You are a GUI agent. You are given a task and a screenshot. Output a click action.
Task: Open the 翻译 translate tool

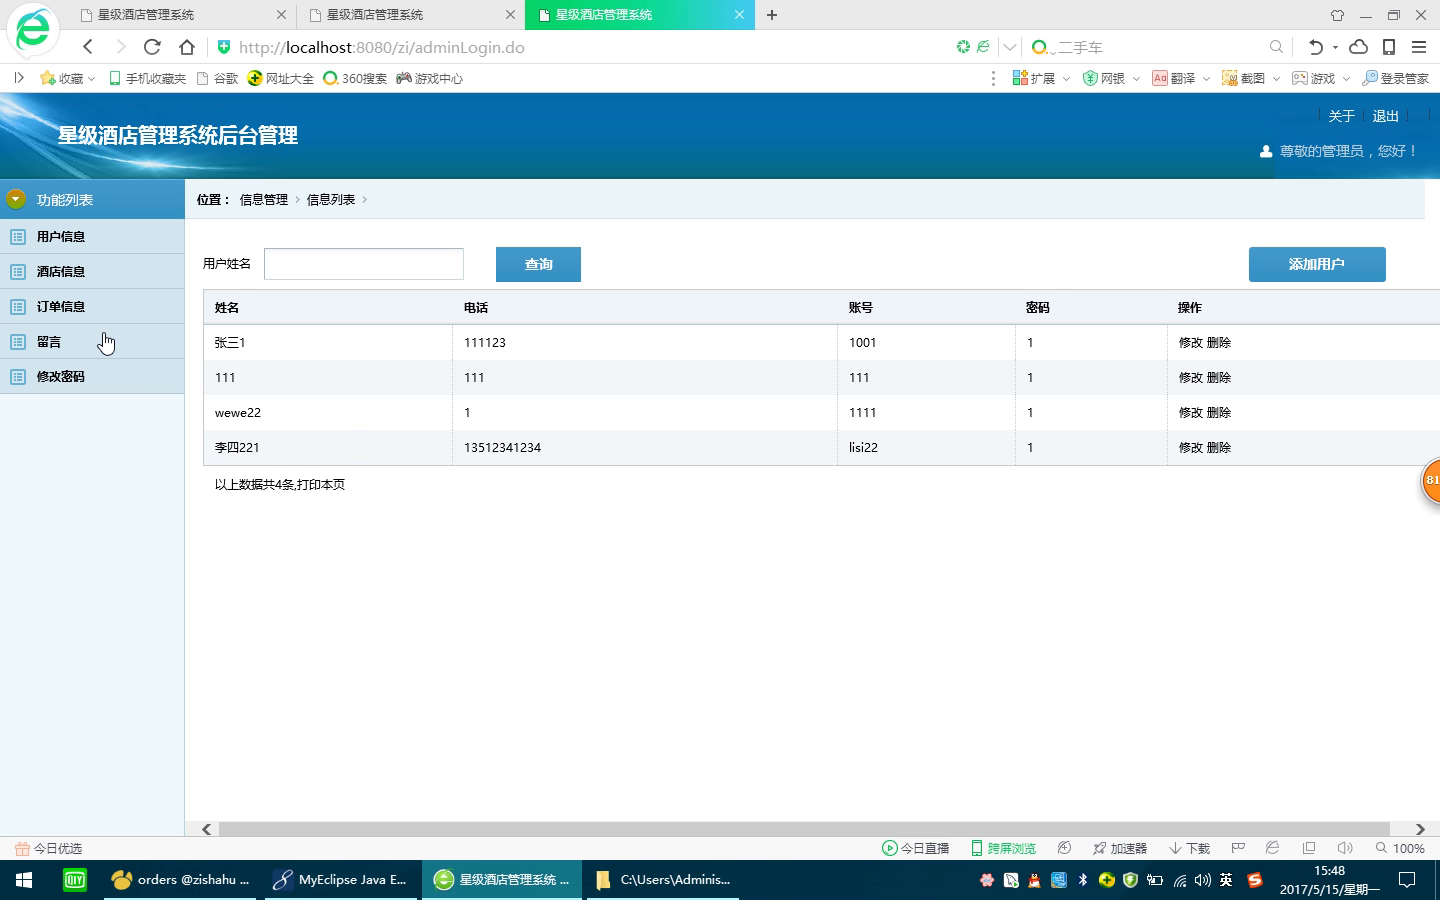tap(1173, 78)
